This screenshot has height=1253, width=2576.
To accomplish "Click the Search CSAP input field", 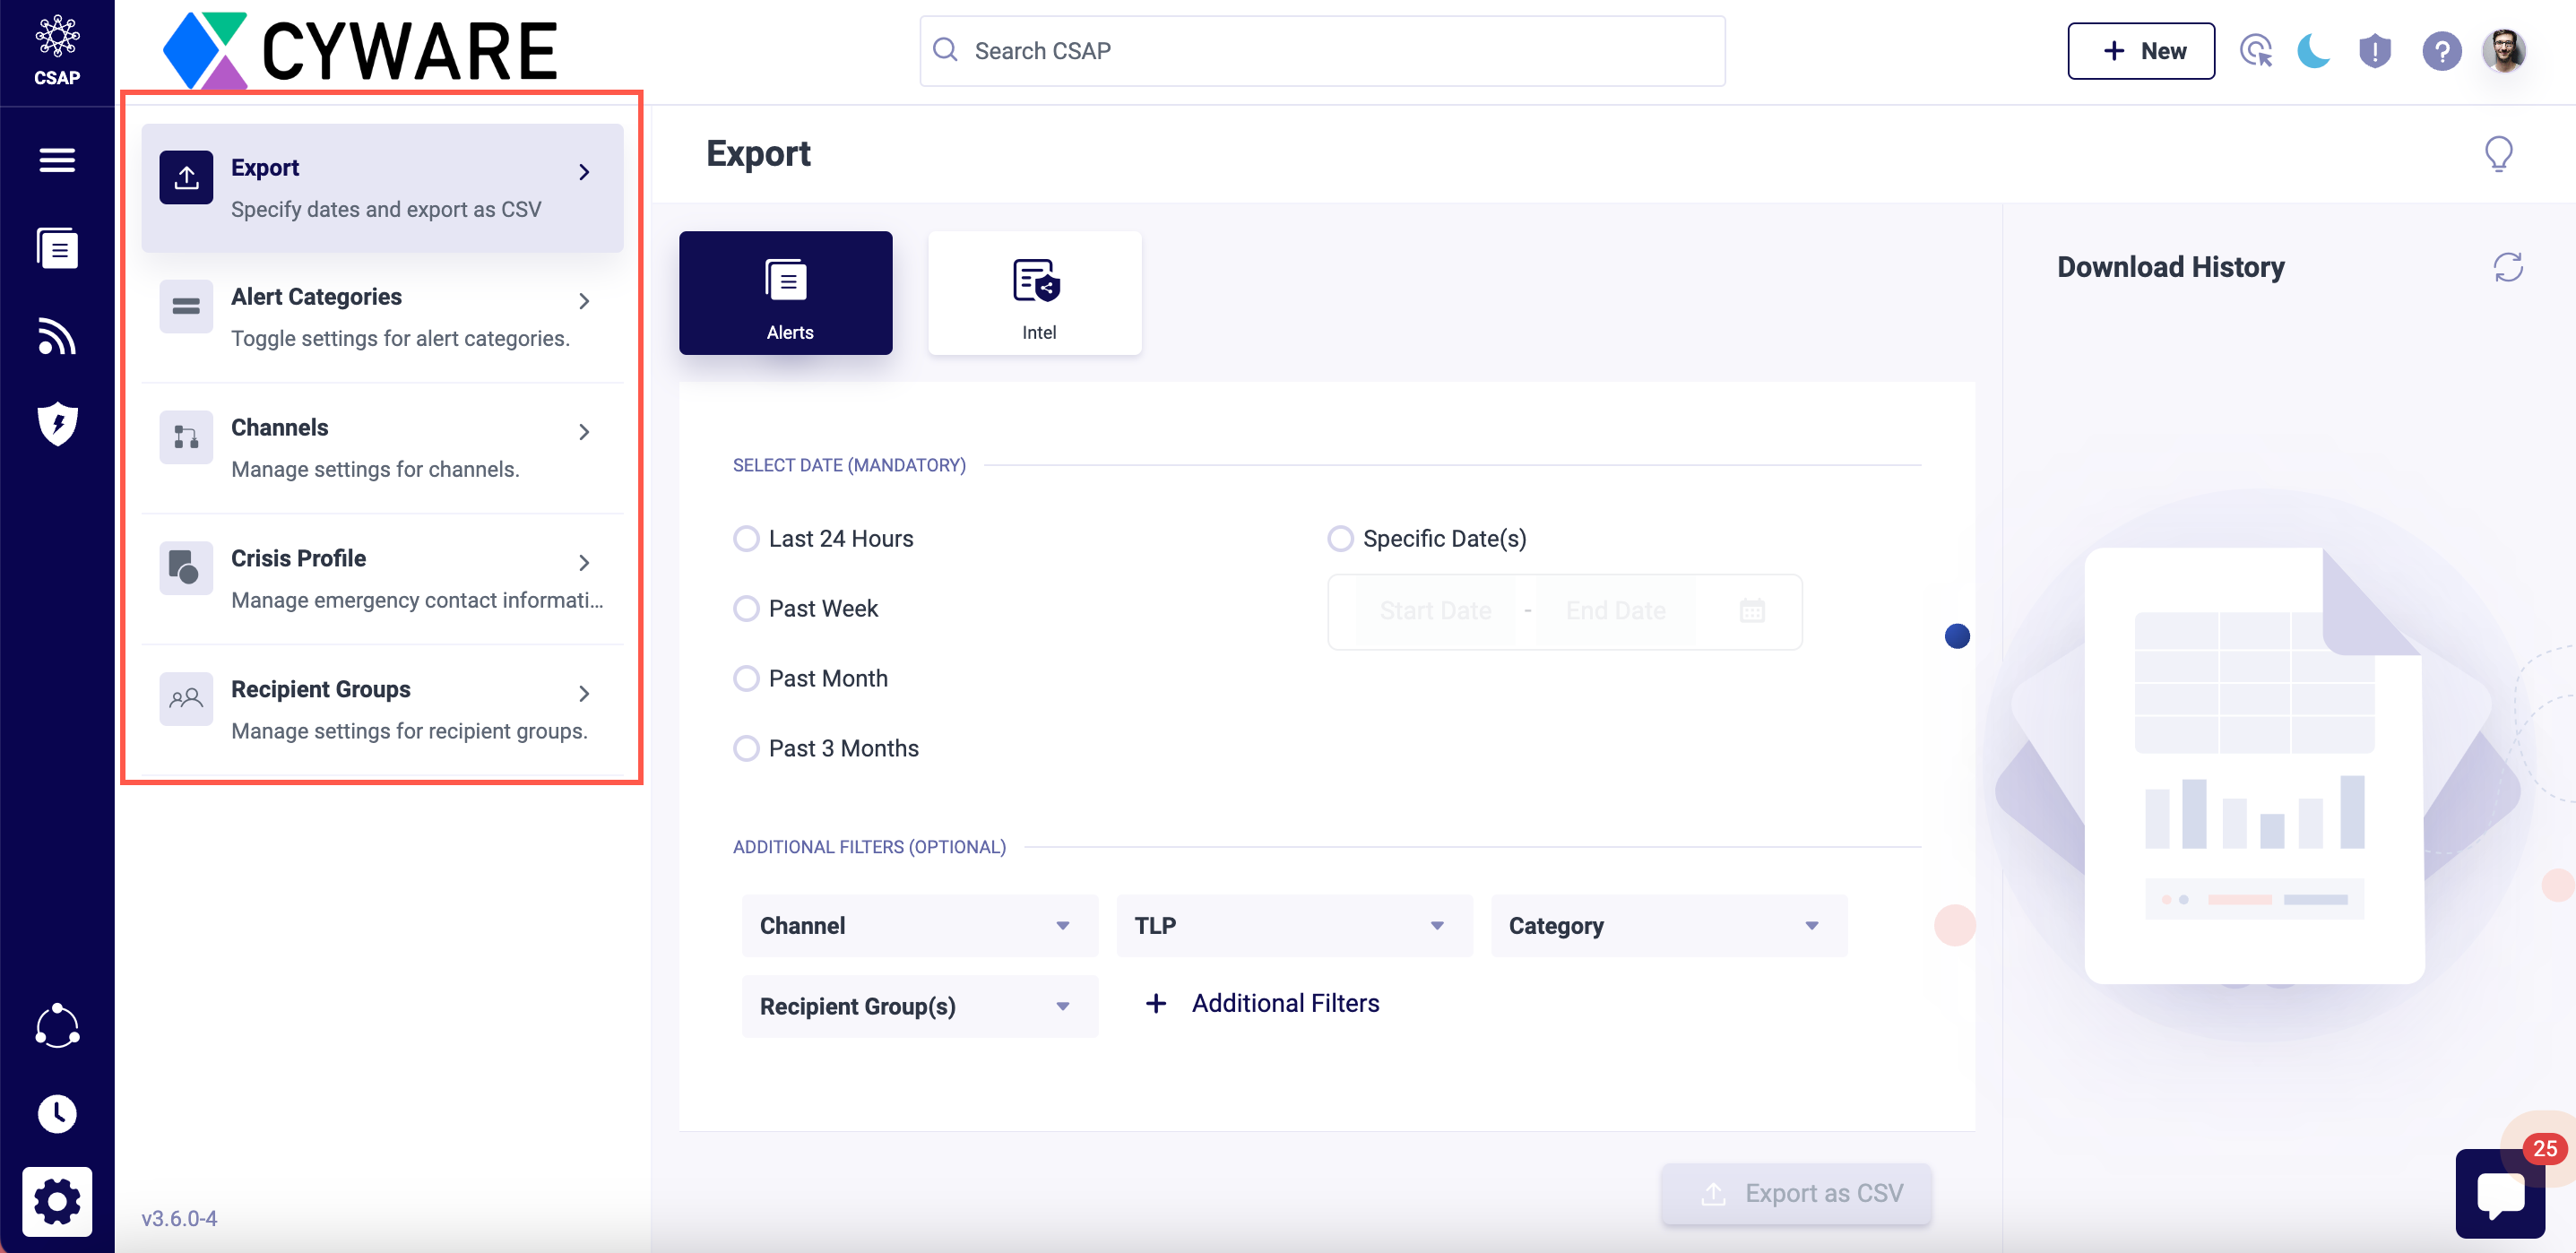I will click(1320, 51).
